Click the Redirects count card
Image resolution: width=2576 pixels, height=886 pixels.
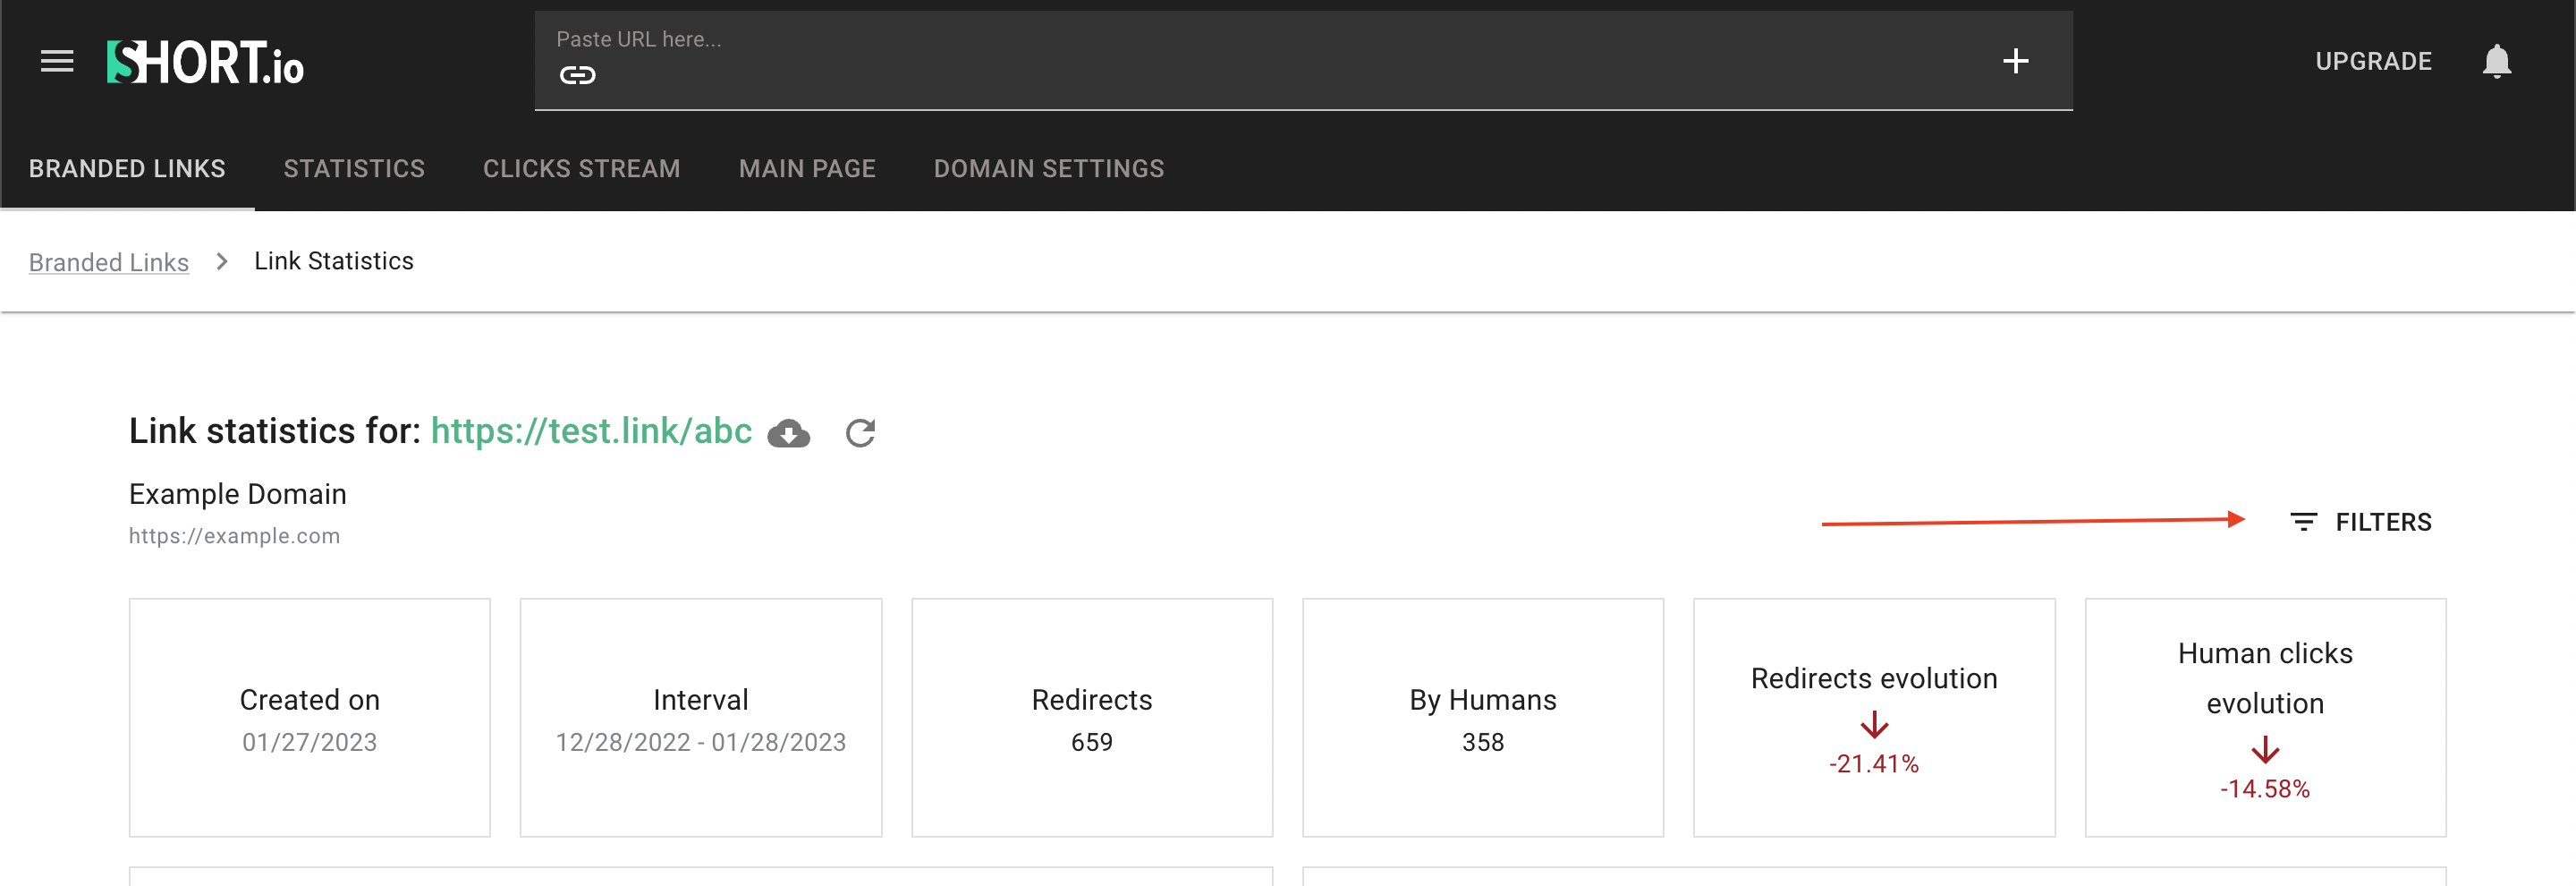tap(1091, 718)
